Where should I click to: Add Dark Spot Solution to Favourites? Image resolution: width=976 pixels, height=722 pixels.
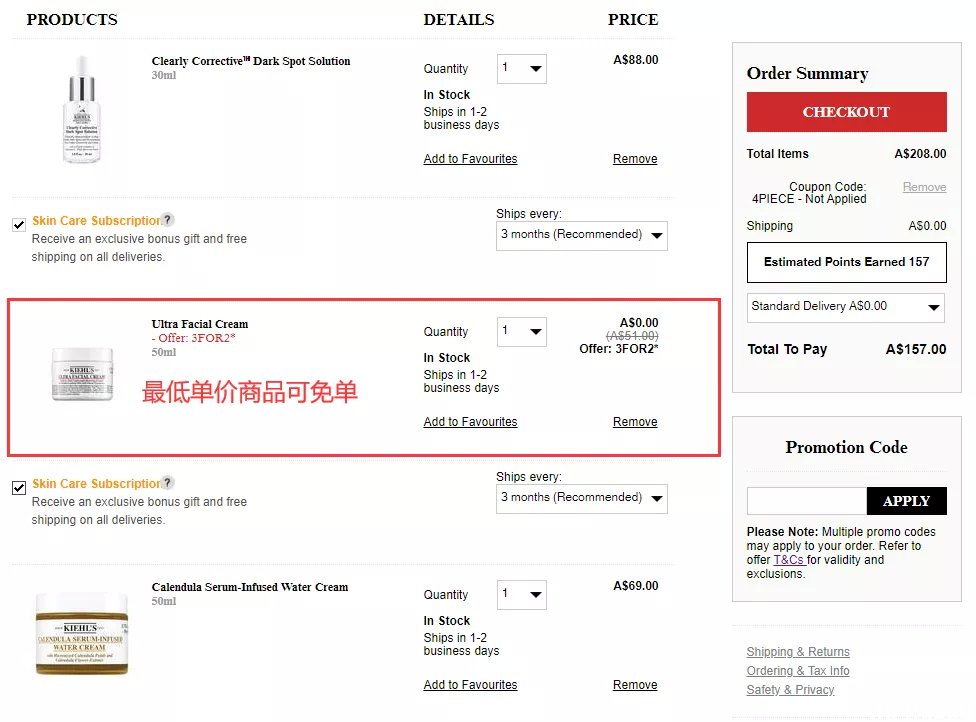pos(470,159)
